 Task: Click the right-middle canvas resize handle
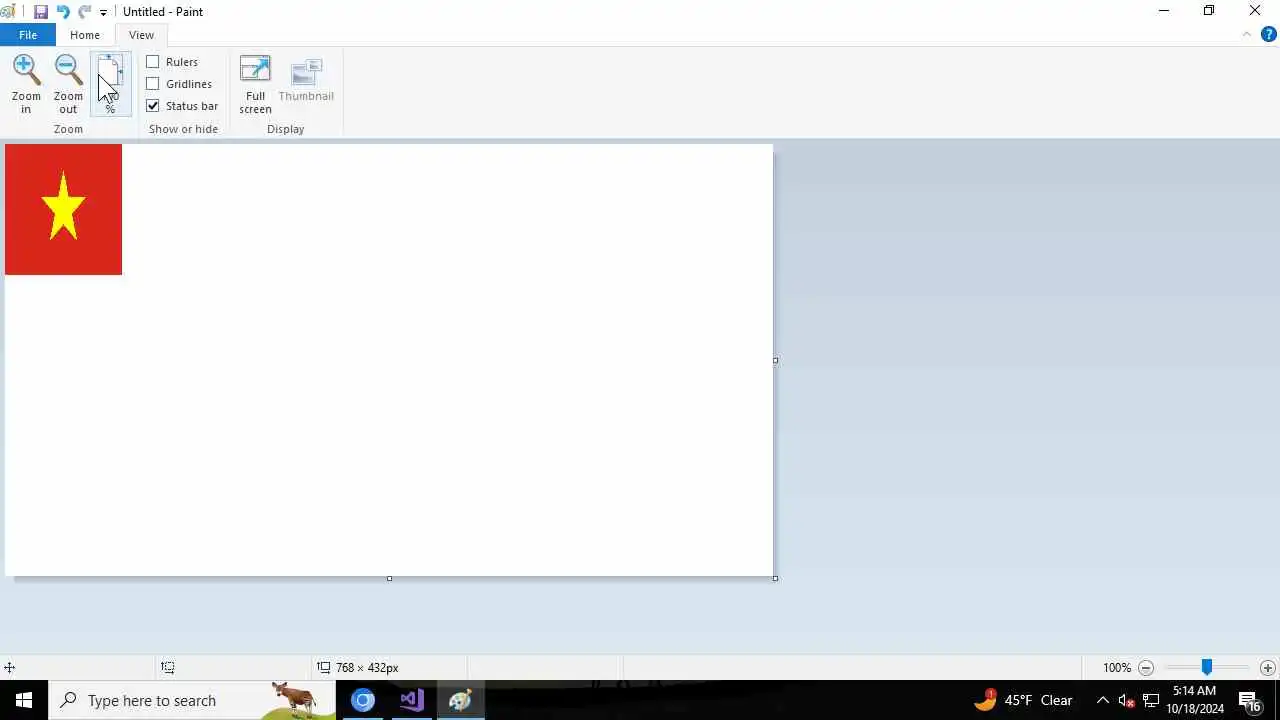[775, 360]
